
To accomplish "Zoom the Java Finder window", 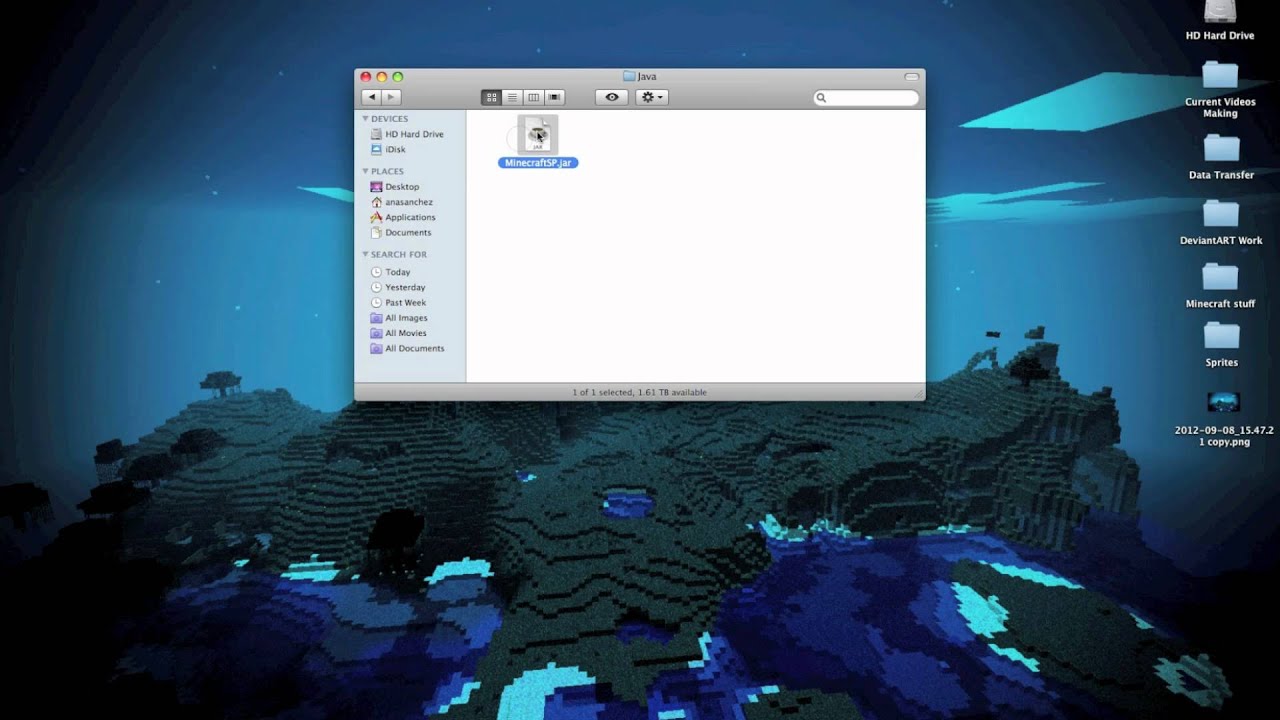I will point(398,76).
